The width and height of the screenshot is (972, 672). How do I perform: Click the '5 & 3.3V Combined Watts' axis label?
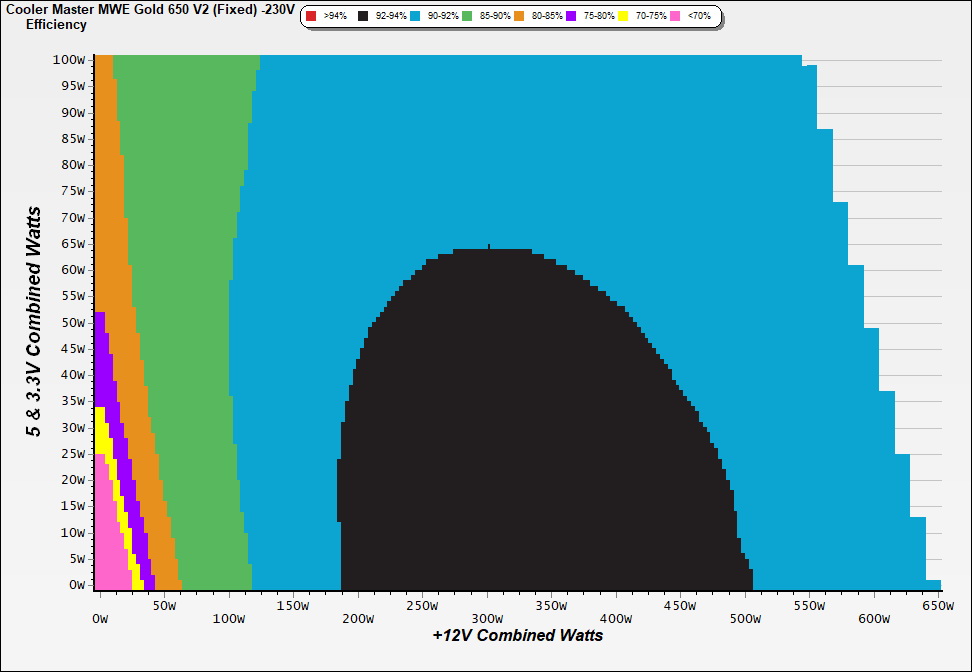tap(35, 322)
